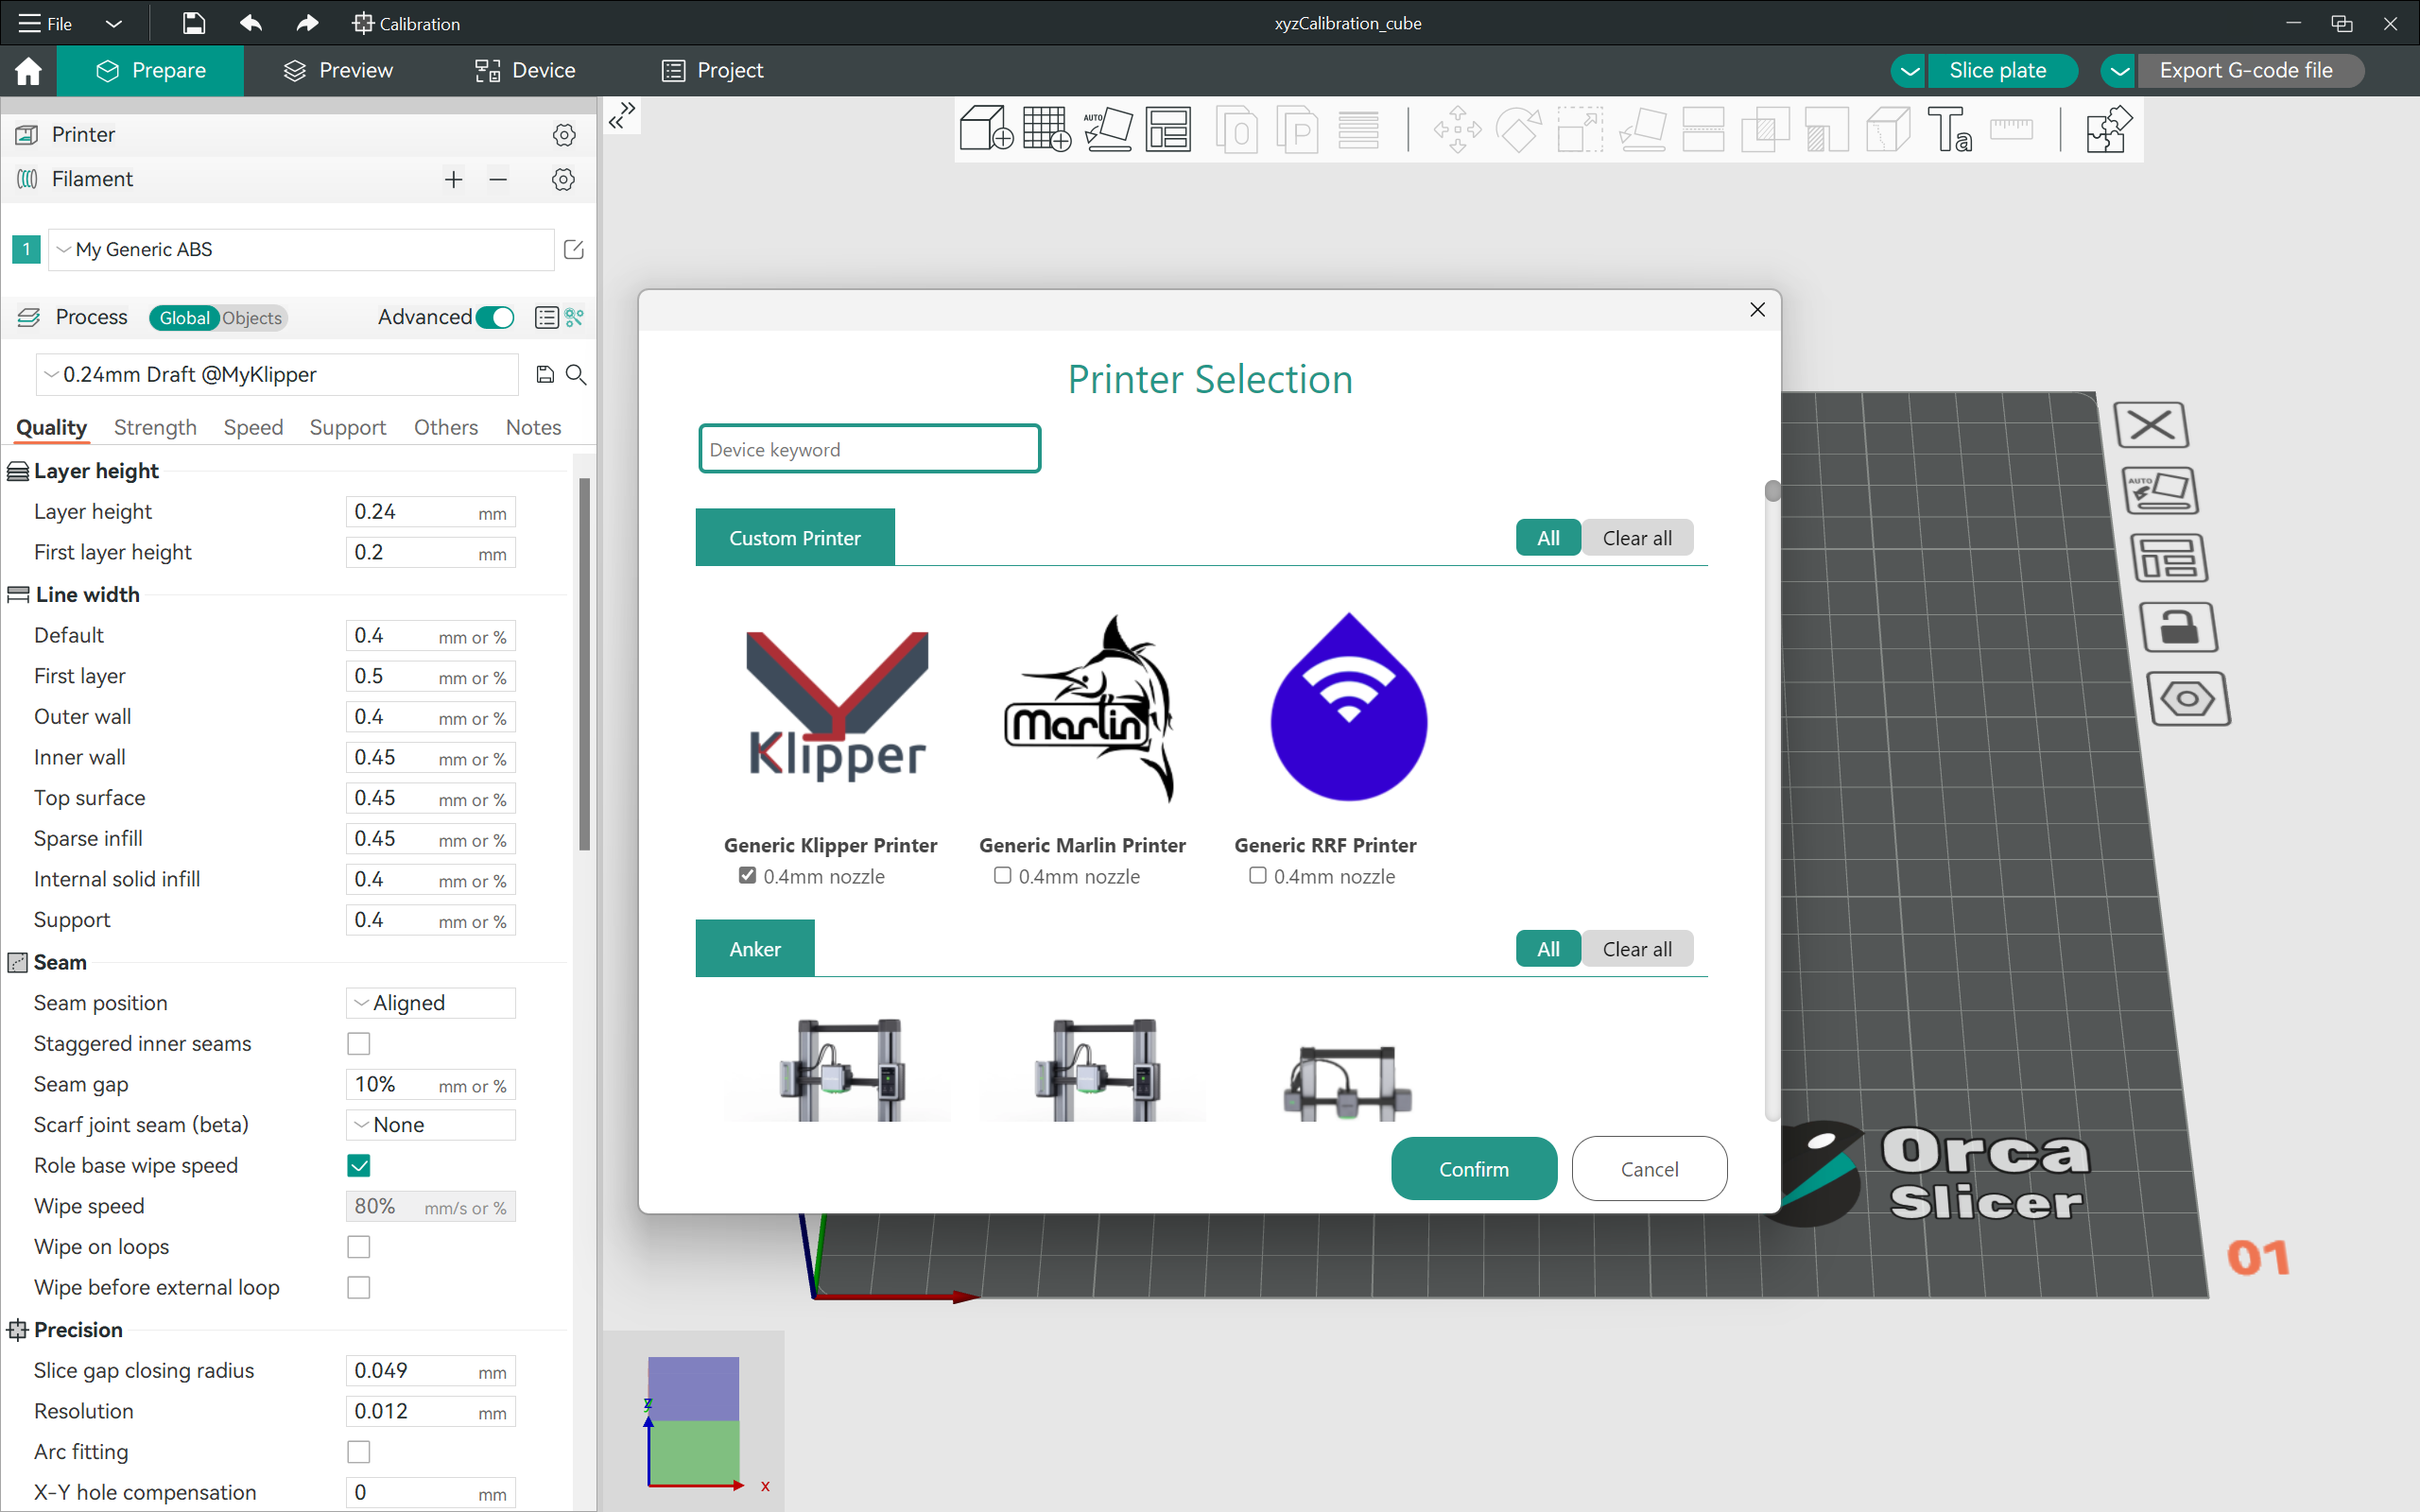Check Generic RRF 0.4mm nozzle checkbox
2420x1512 pixels.
tap(1257, 876)
